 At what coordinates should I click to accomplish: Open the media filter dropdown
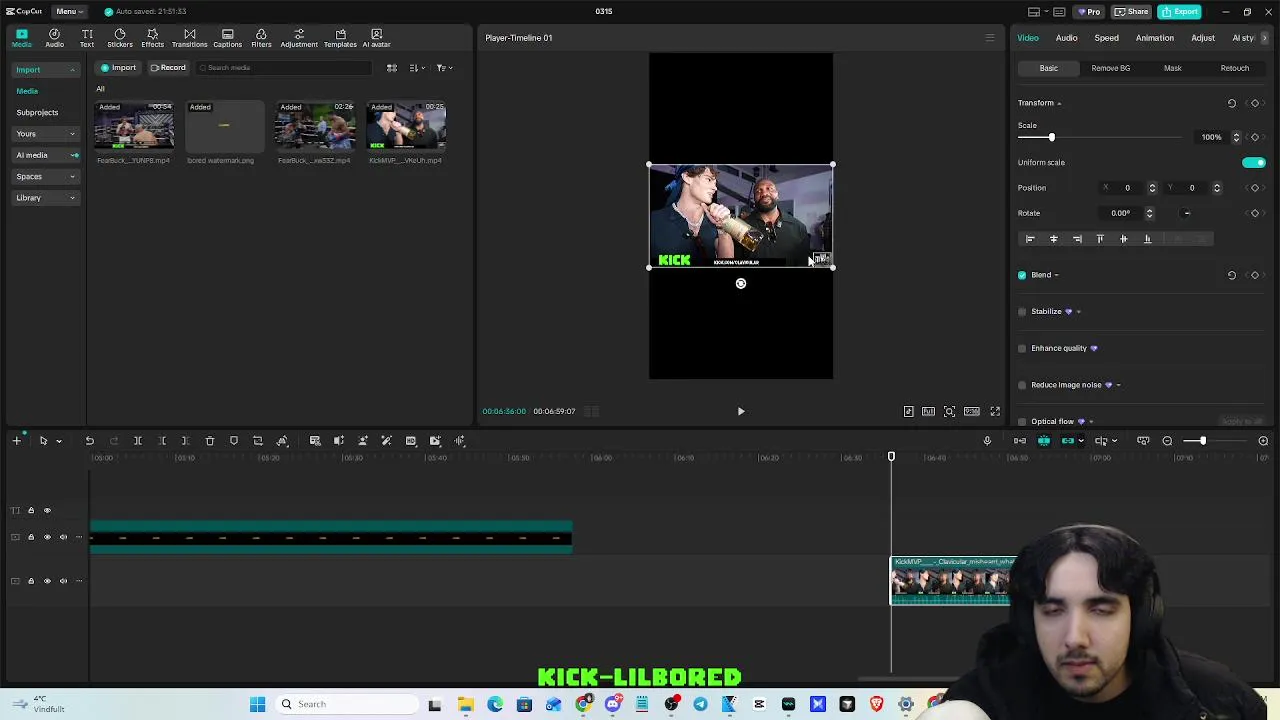click(x=444, y=68)
